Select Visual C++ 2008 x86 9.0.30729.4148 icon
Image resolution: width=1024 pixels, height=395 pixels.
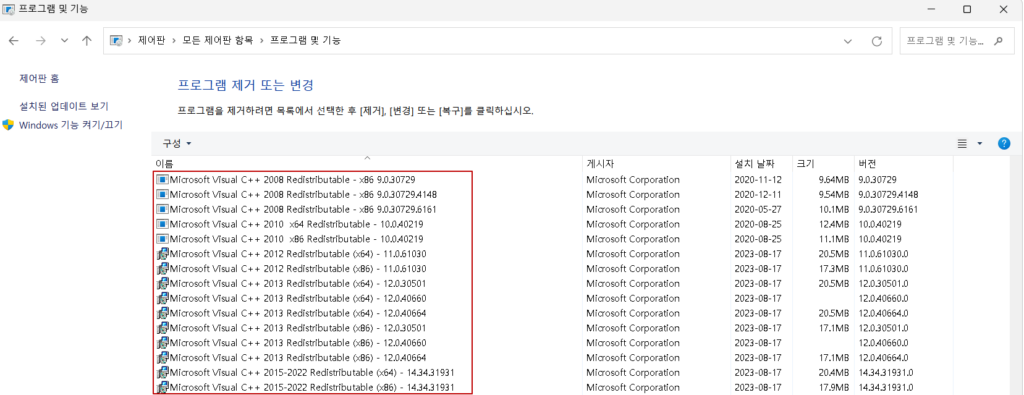[x=162, y=195]
